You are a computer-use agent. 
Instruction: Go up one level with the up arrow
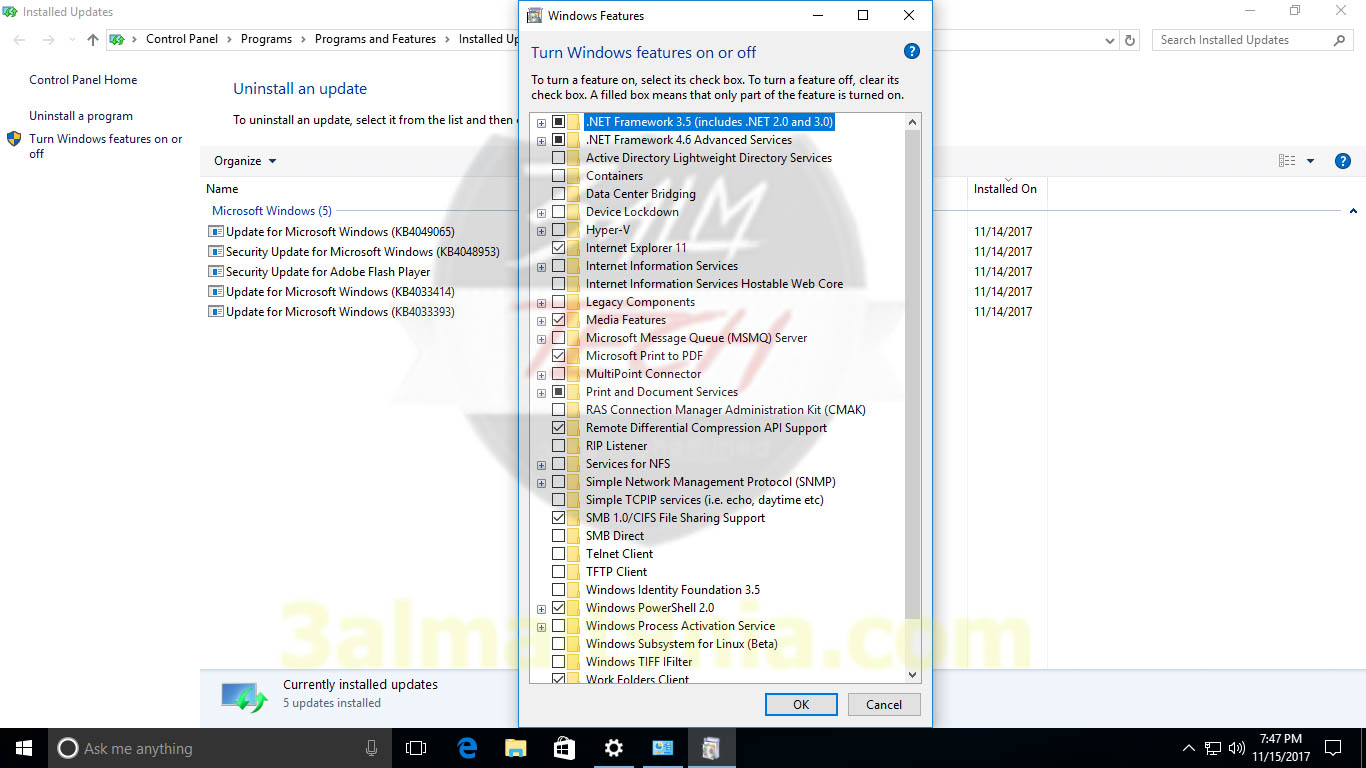(93, 40)
